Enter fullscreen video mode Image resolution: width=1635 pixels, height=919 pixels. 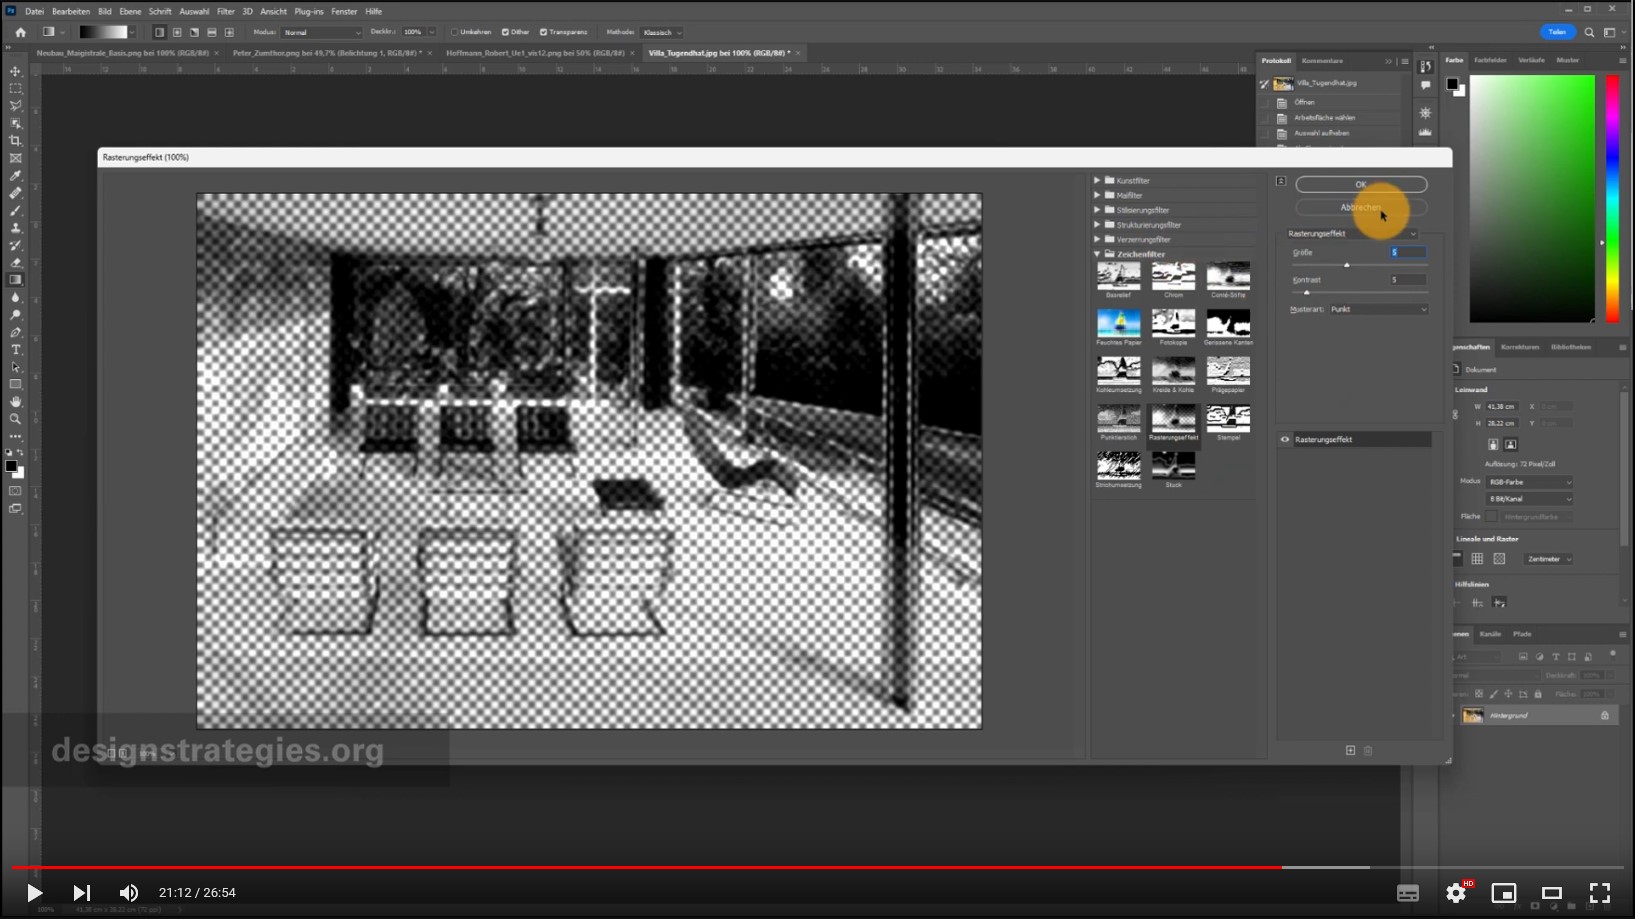point(1600,893)
